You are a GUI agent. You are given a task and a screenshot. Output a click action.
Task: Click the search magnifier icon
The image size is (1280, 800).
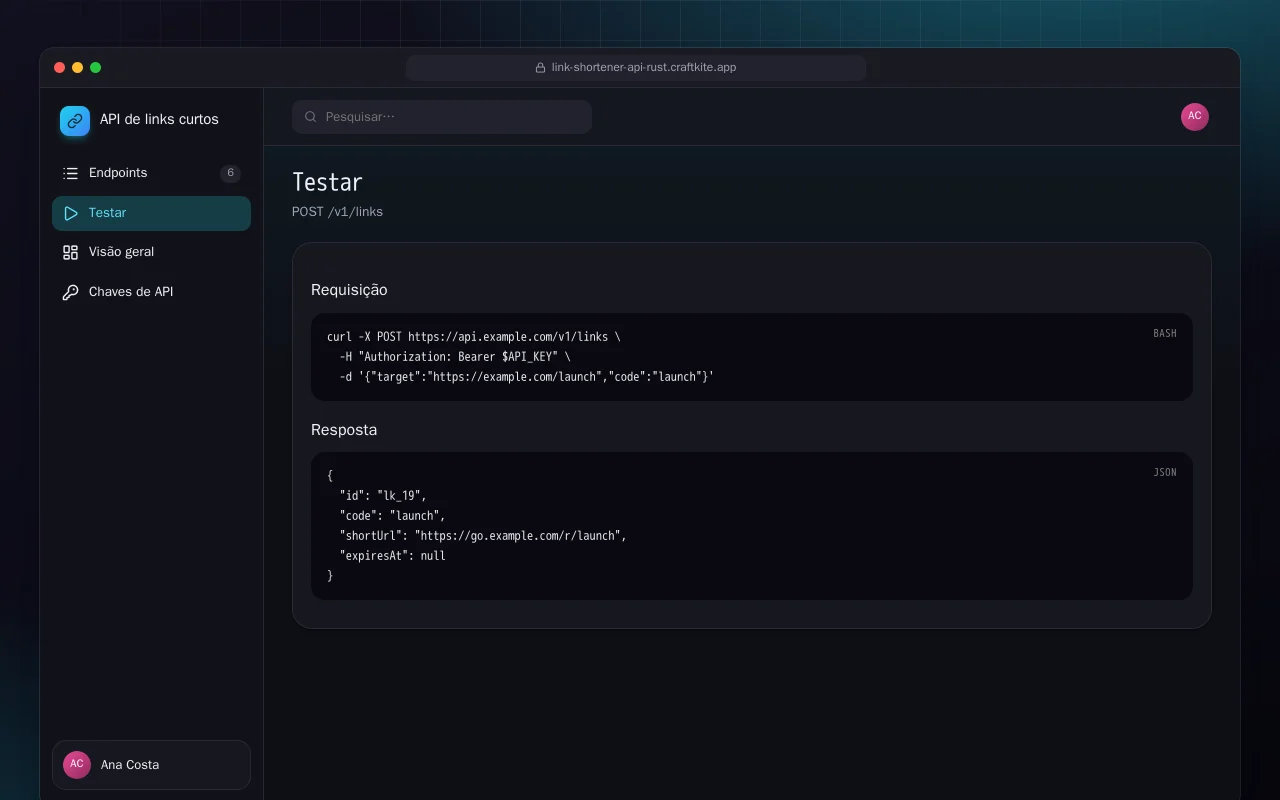[x=311, y=117]
